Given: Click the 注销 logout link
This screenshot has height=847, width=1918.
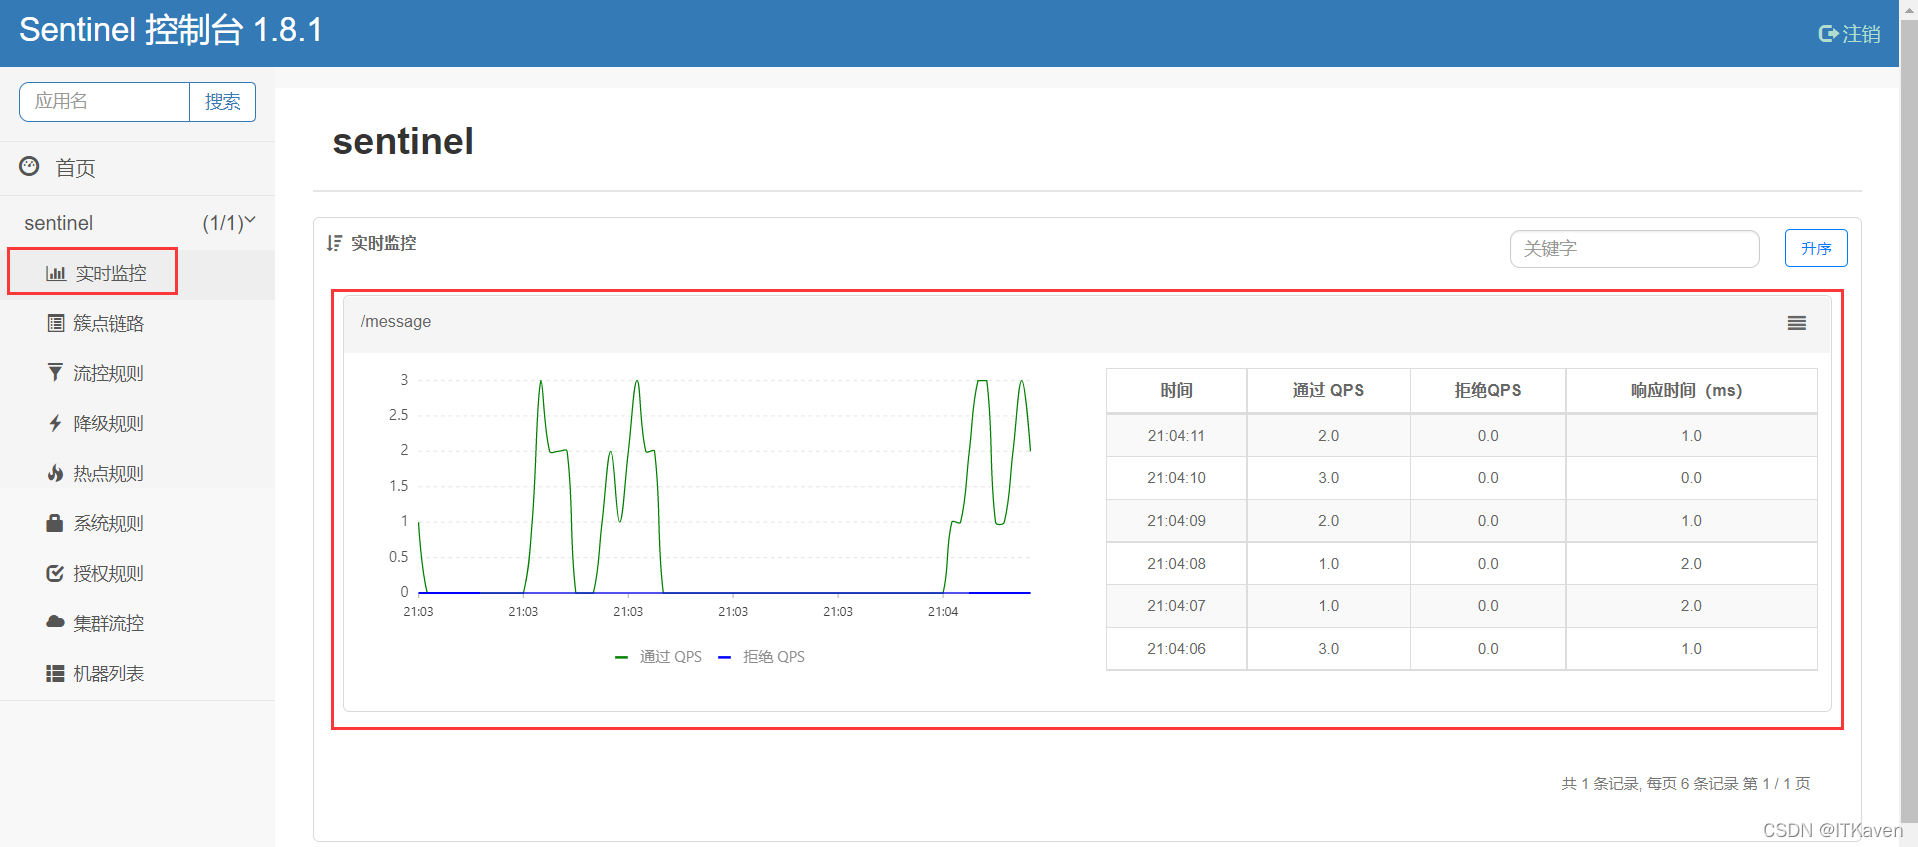Looking at the screenshot, I should coord(1849,34).
